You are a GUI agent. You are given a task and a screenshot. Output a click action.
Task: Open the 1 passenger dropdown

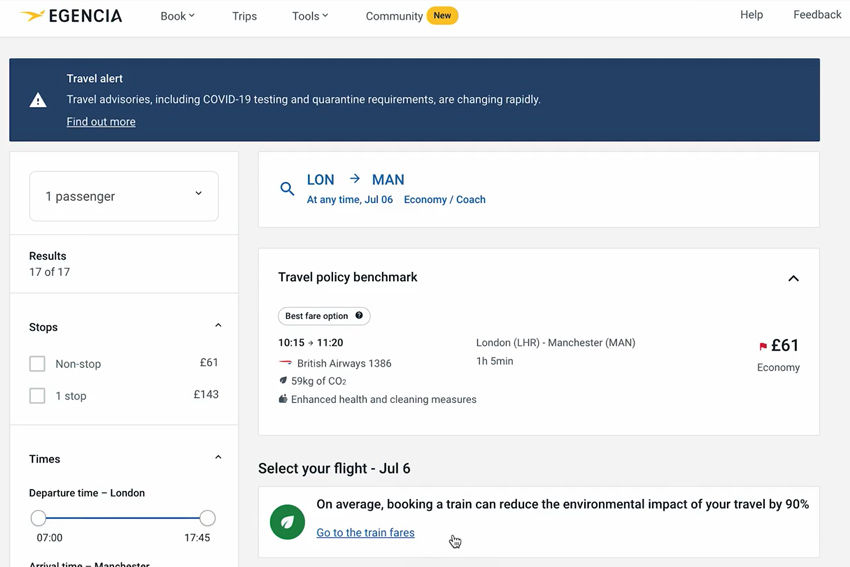coord(124,196)
